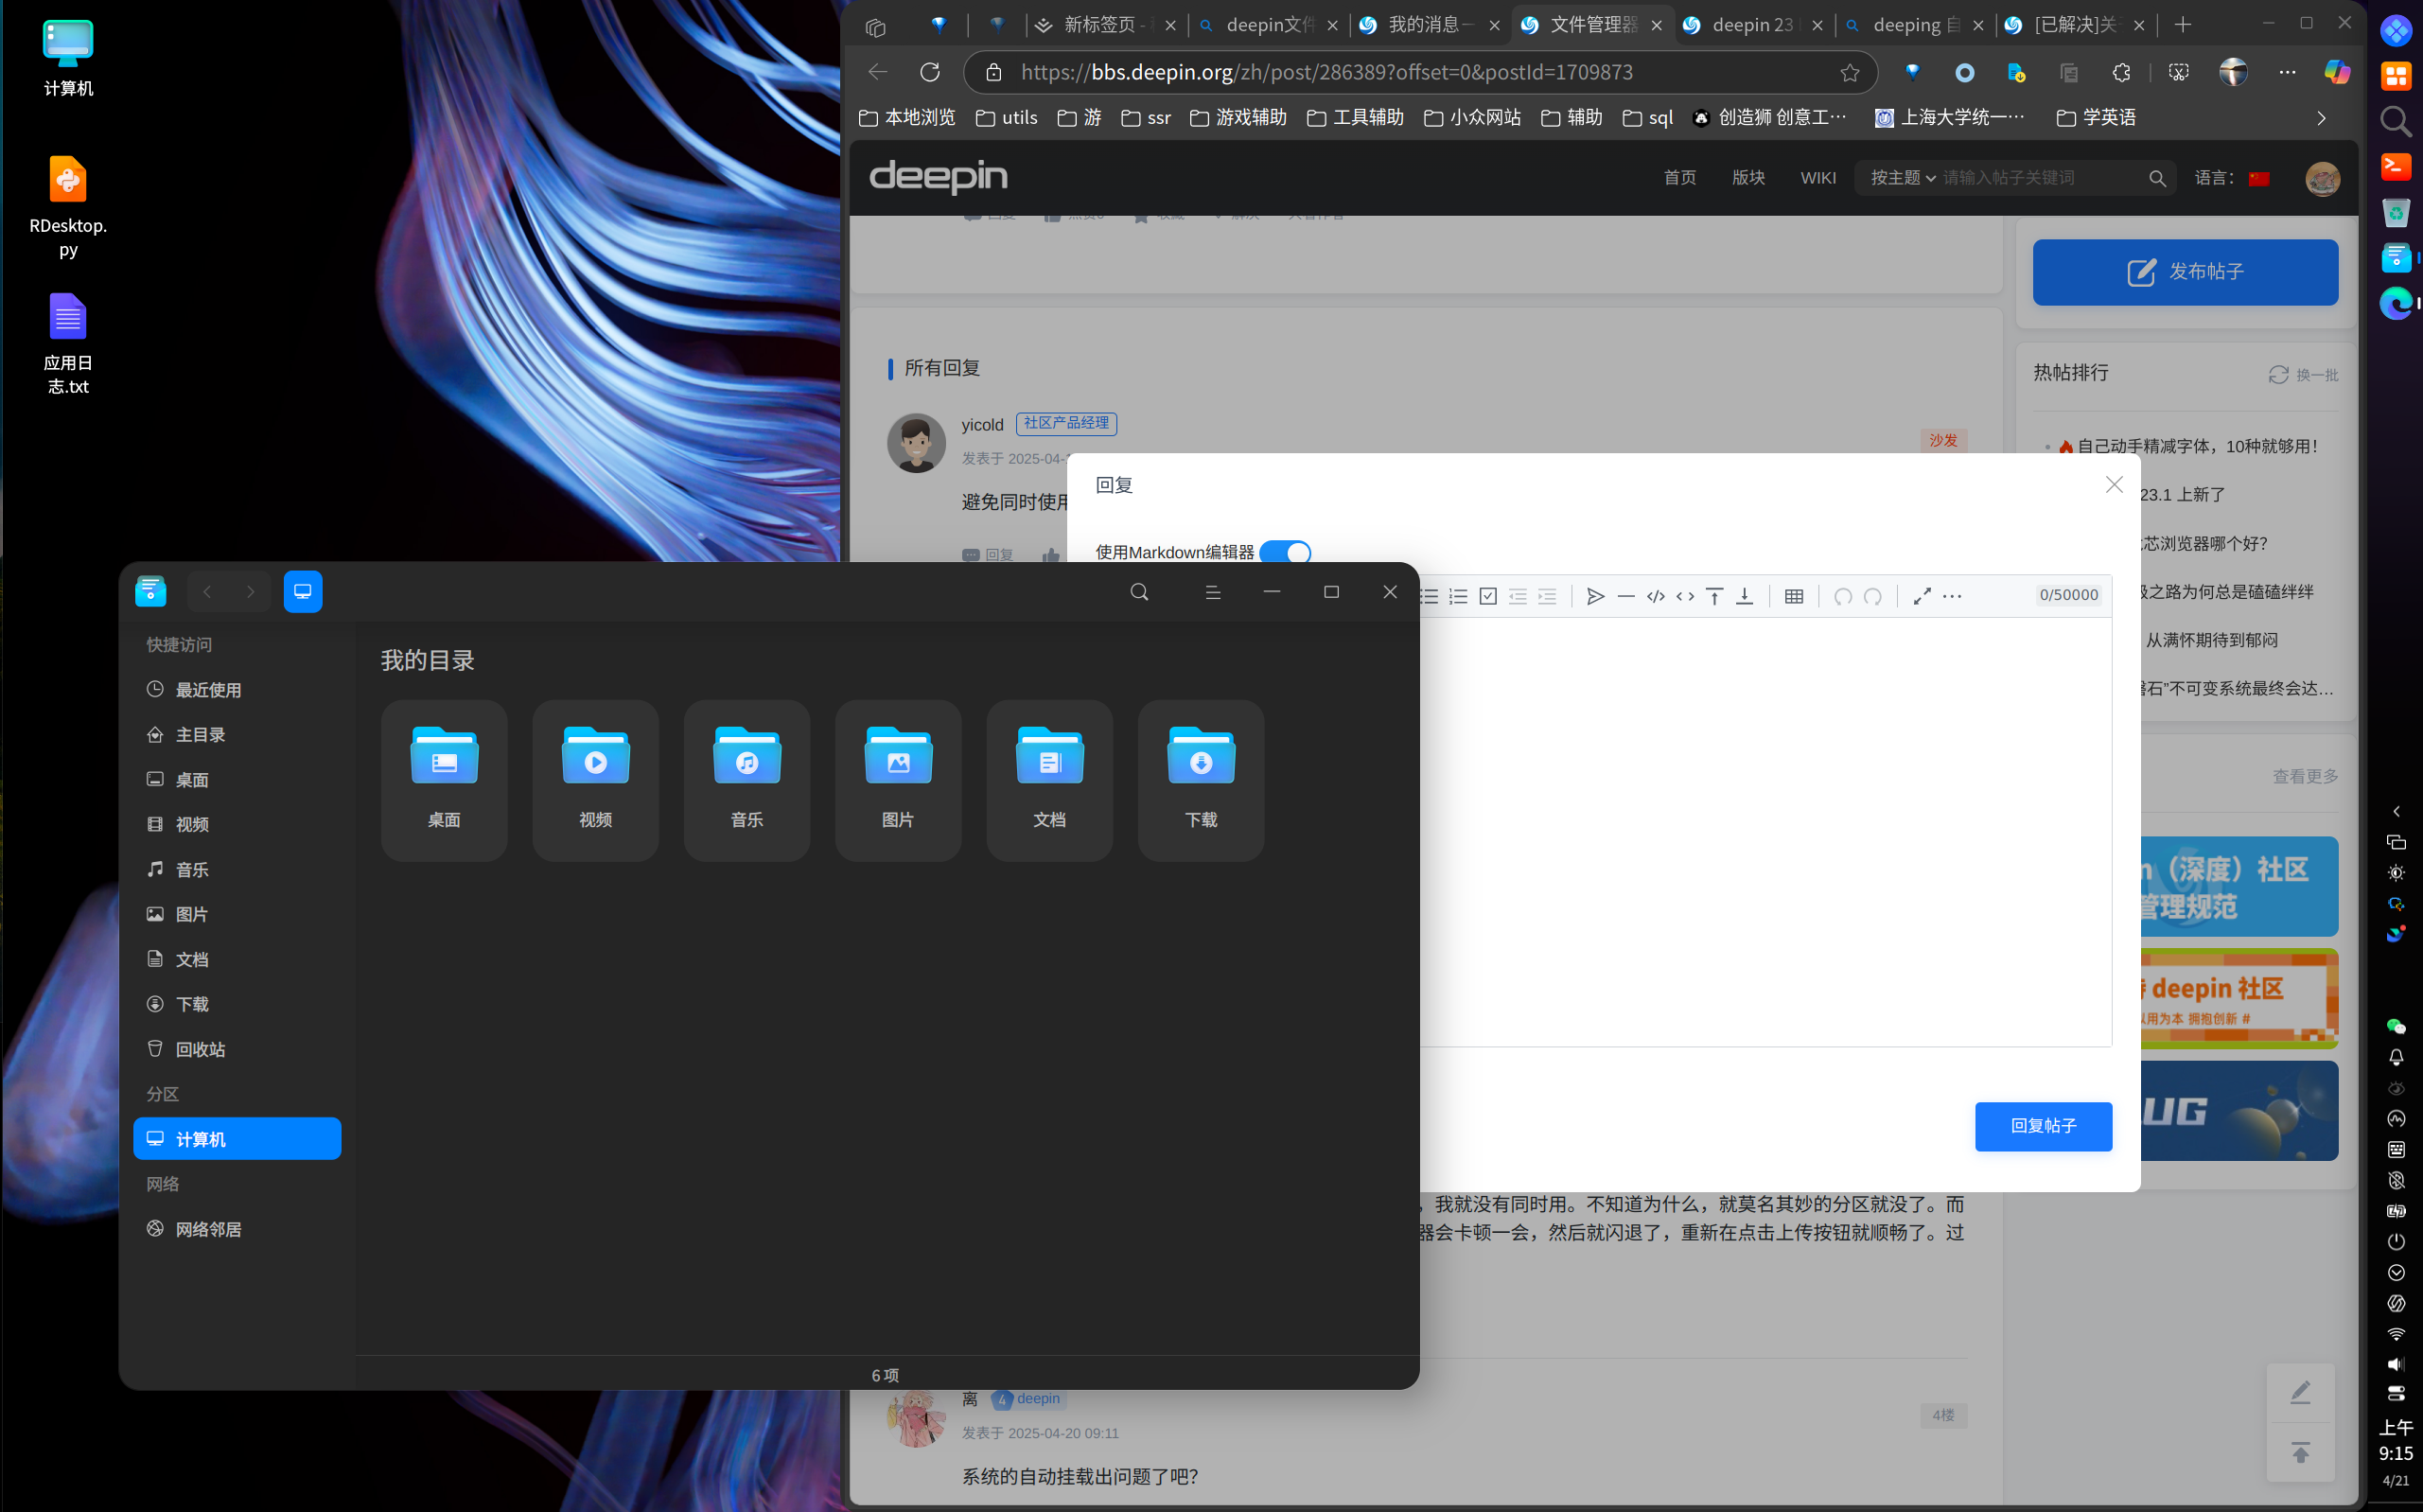Reload the browser page
The height and width of the screenshot is (1512, 2423).
point(930,72)
